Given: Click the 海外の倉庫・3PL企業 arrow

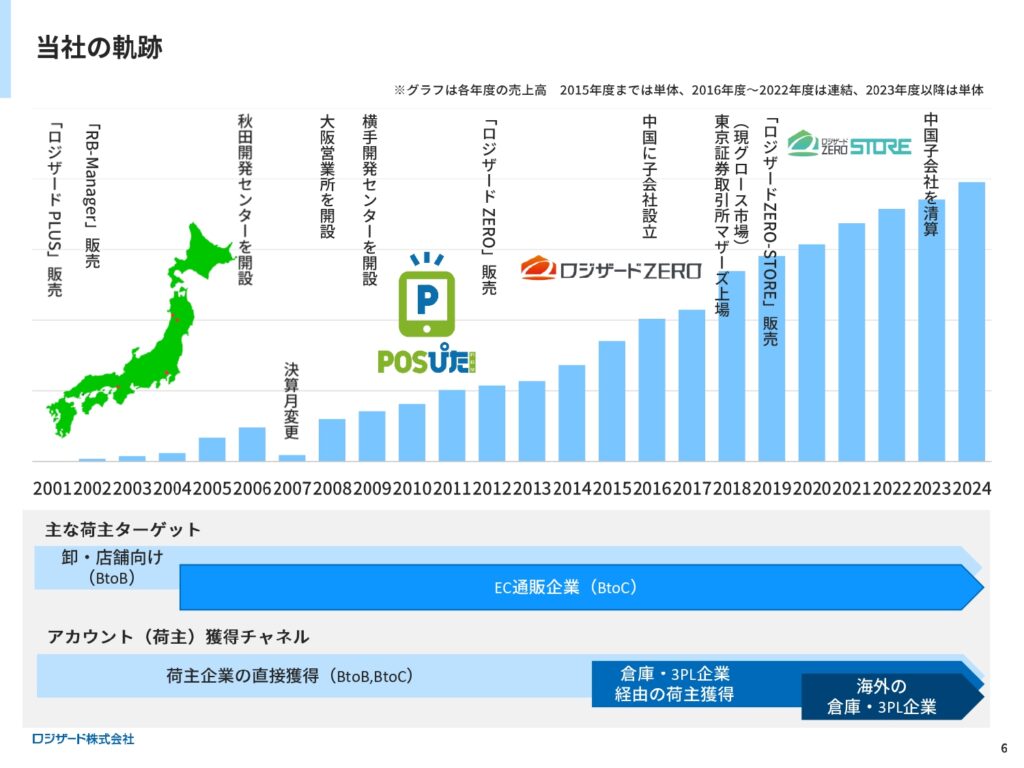Looking at the screenshot, I should click(x=893, y=697).
